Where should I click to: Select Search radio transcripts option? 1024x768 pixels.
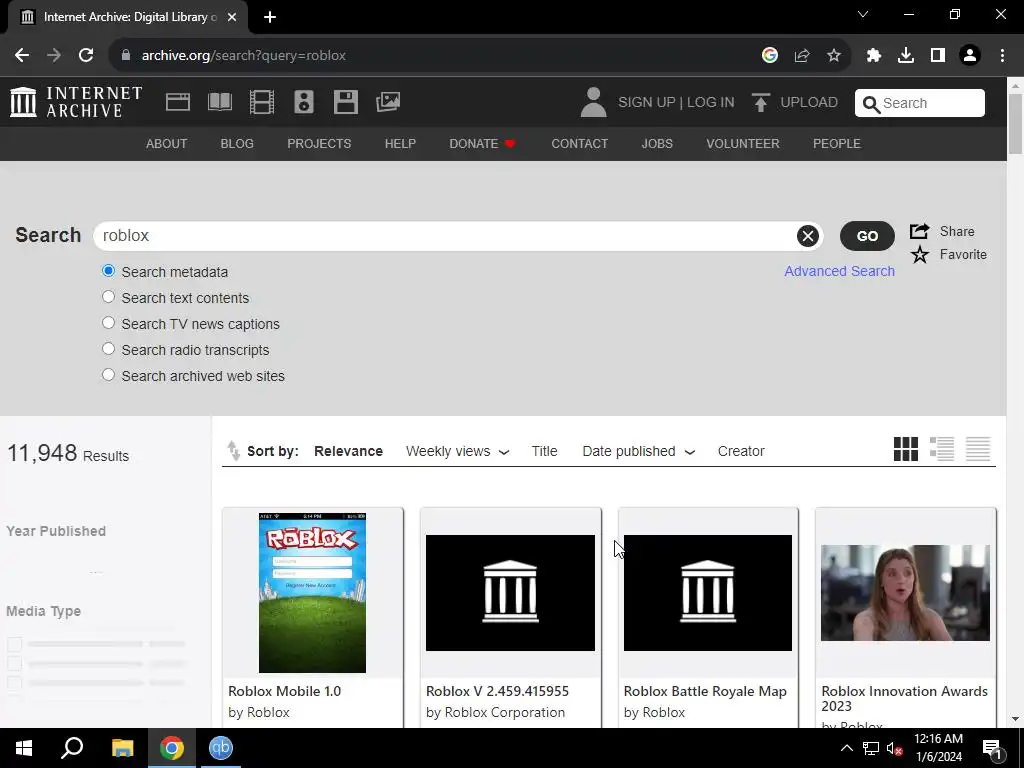[108, 349]
